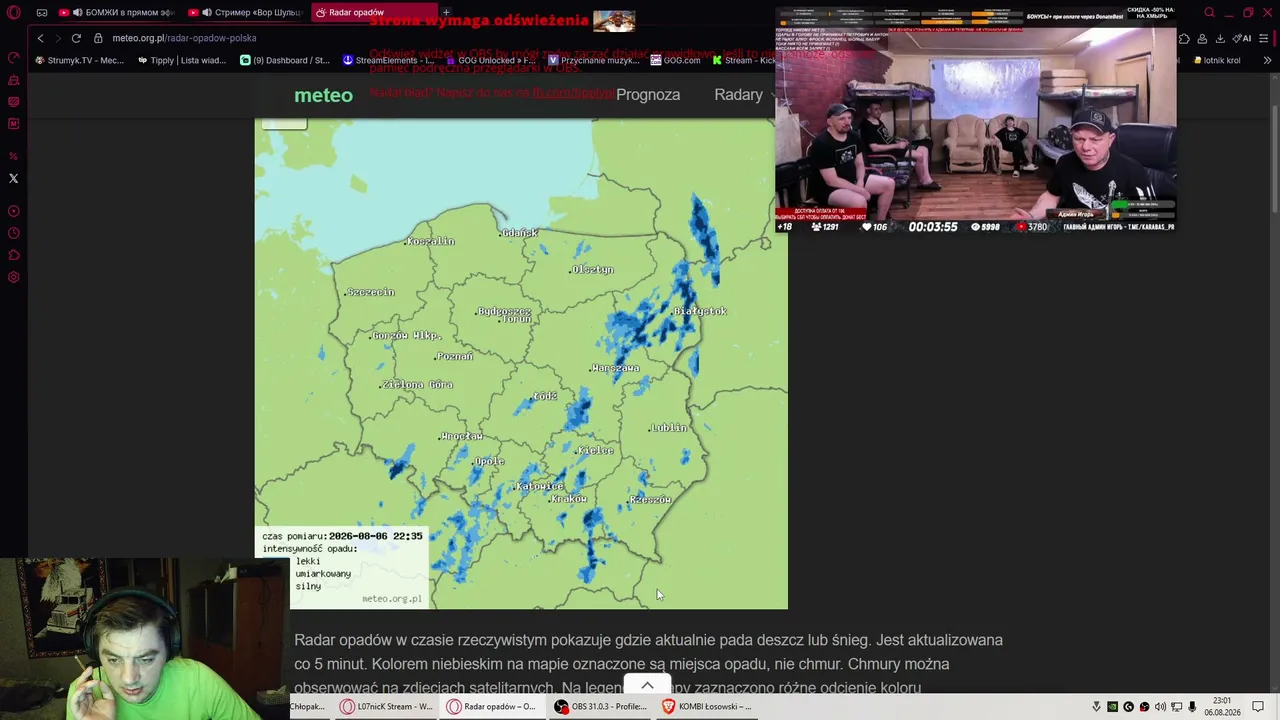Go back with the browser back arrow
The height and width of the screenshot is (720, 1280).
[40, 38]
